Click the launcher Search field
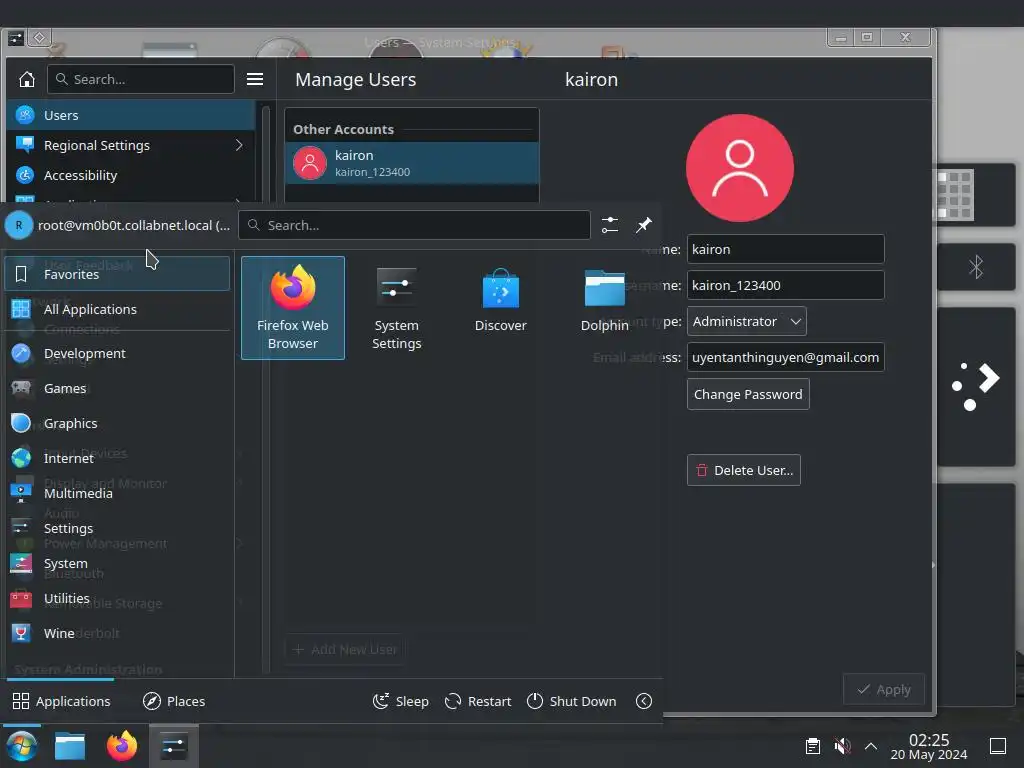The height and width of the screenshot is (768, 1024). 414,225
